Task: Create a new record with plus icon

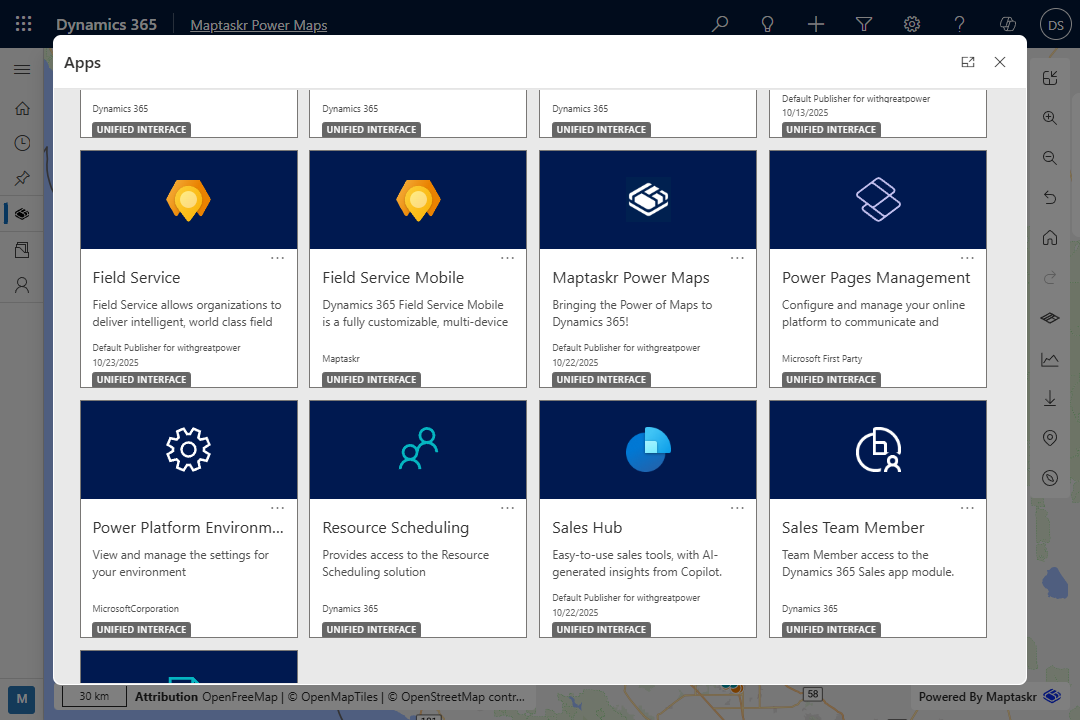Action: coord(816,24)
